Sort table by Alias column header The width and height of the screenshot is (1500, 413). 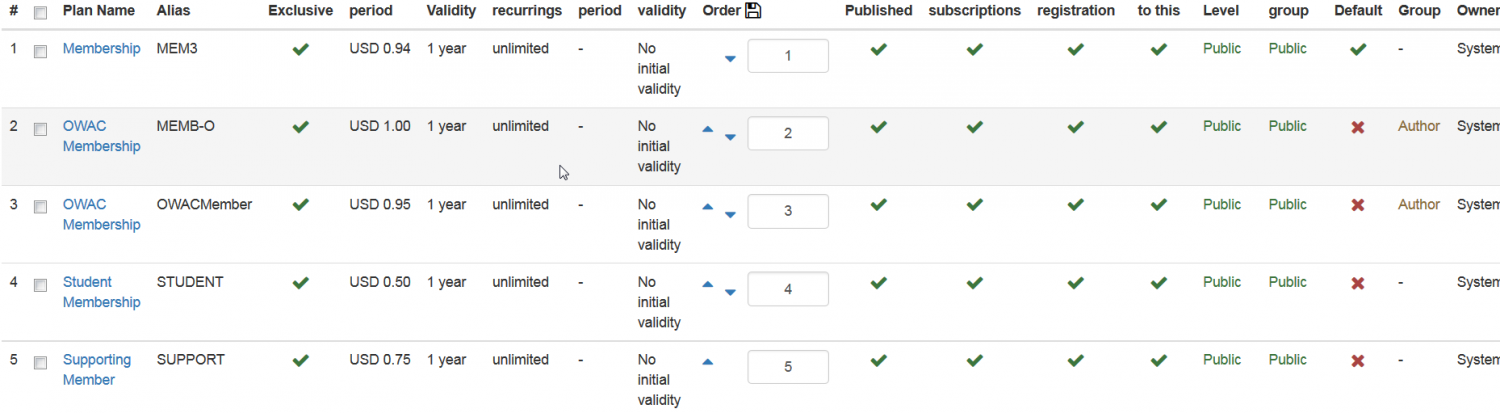coord(174,11)
